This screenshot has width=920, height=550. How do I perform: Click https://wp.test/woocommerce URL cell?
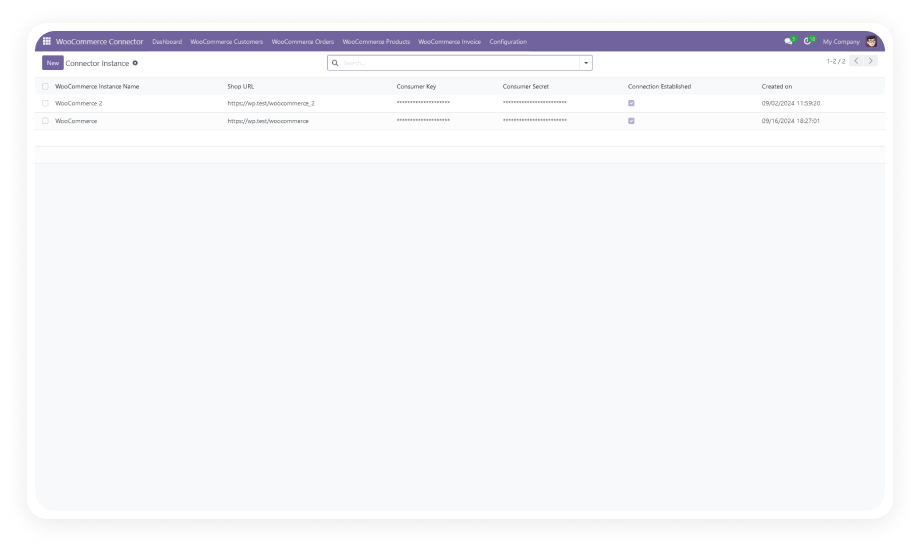pos(268,121)
